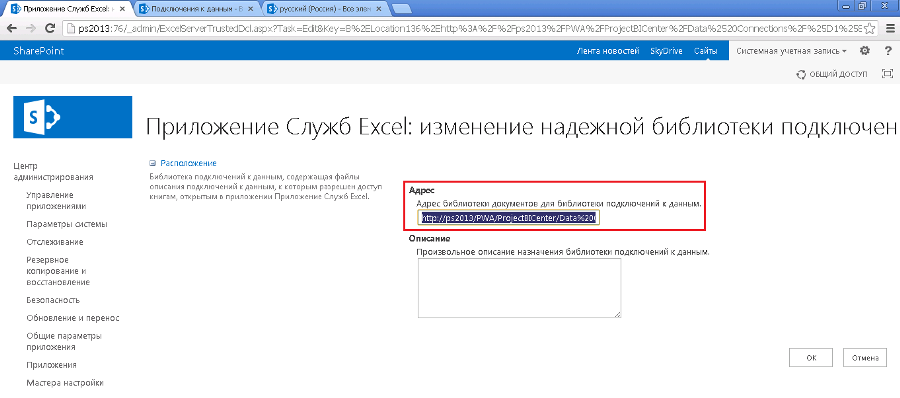Viewport: 900px width, 398px height.
Task: Bookmark page with the star icon
Action: pos(871,28)
